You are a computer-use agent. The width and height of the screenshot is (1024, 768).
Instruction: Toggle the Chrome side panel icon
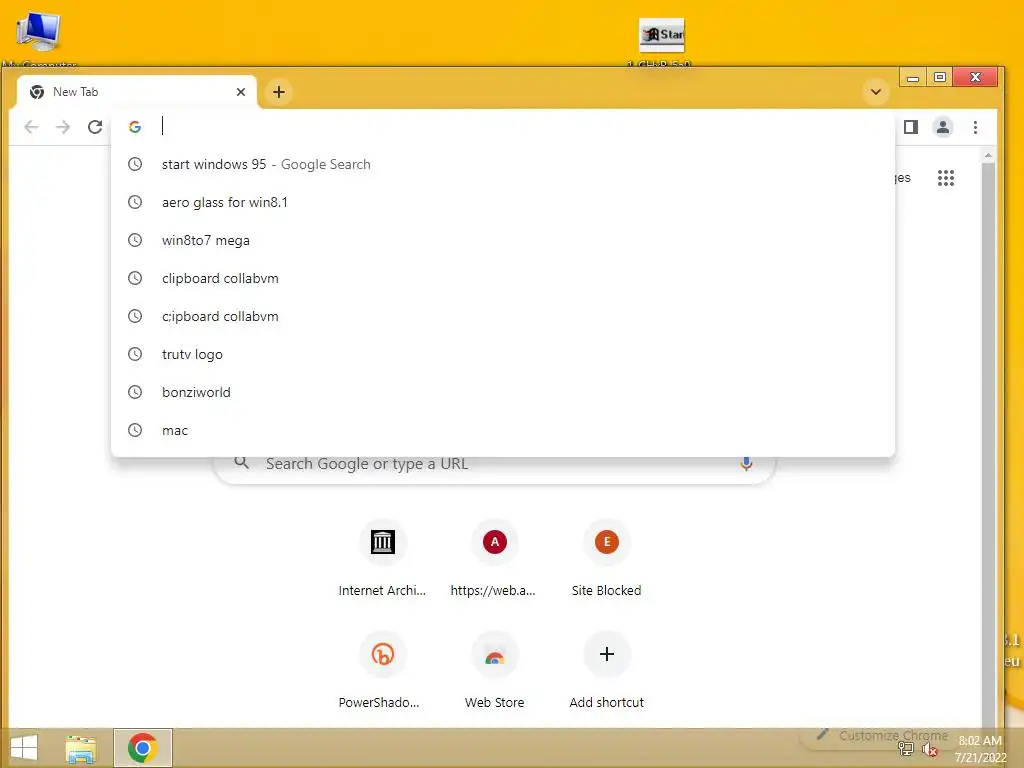click(x=911, y=127)
